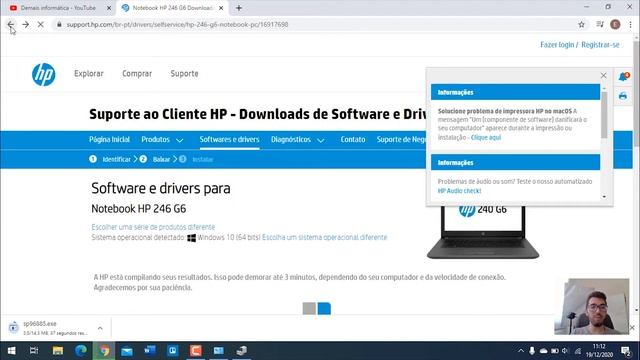Open the Action Center notifications
Viewport: 640px width, 360px height.
click(626, 351)
